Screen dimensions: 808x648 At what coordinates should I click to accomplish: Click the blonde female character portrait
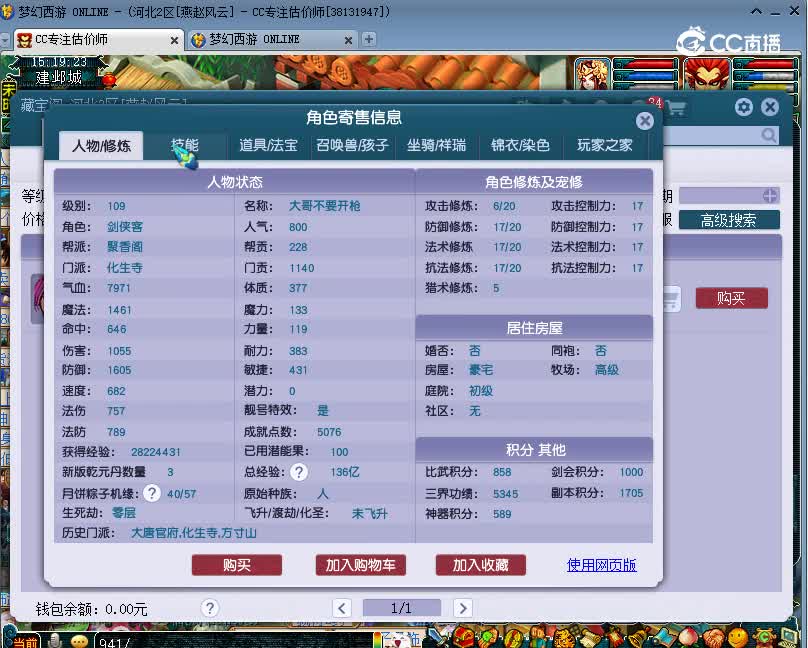pos(592,74)
